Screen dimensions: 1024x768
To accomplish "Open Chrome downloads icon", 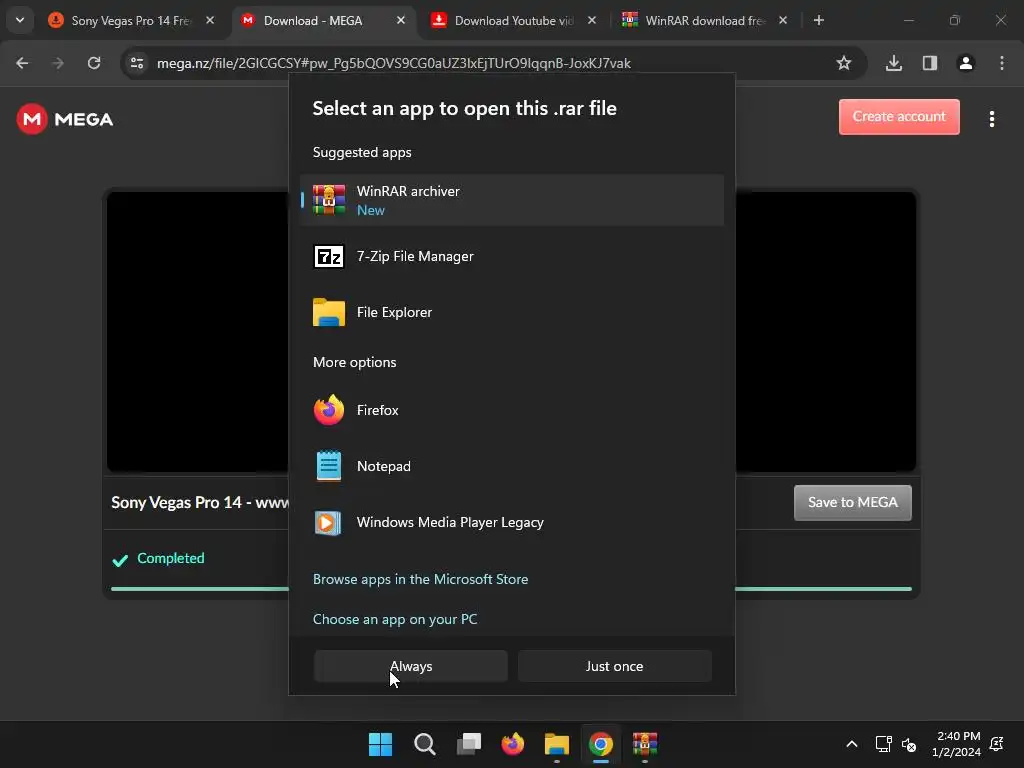I will pos(894,63).
